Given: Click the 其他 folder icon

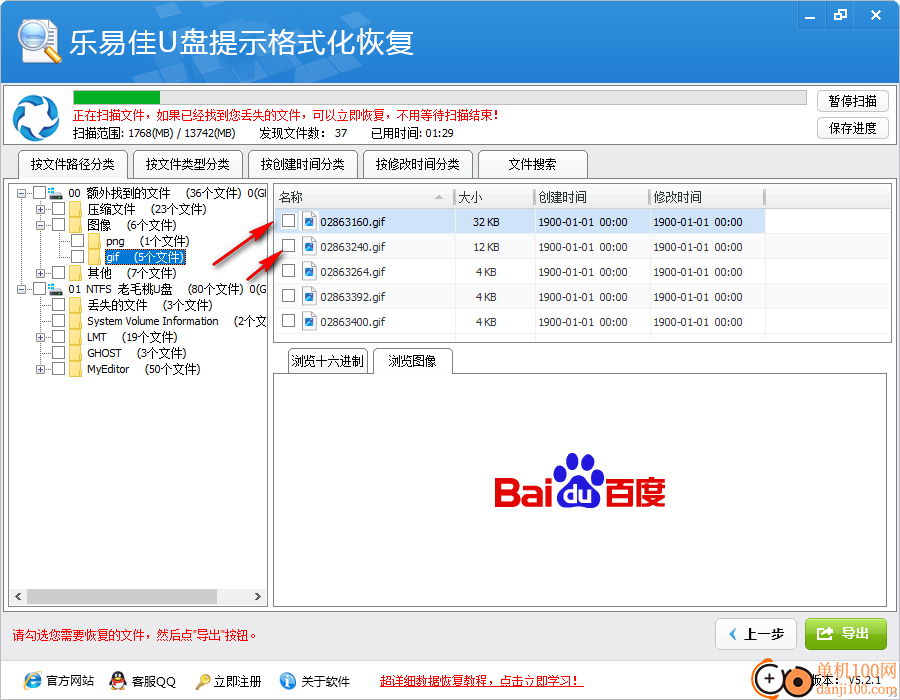Looking at the screenshot, I should [x=75, y=273].
